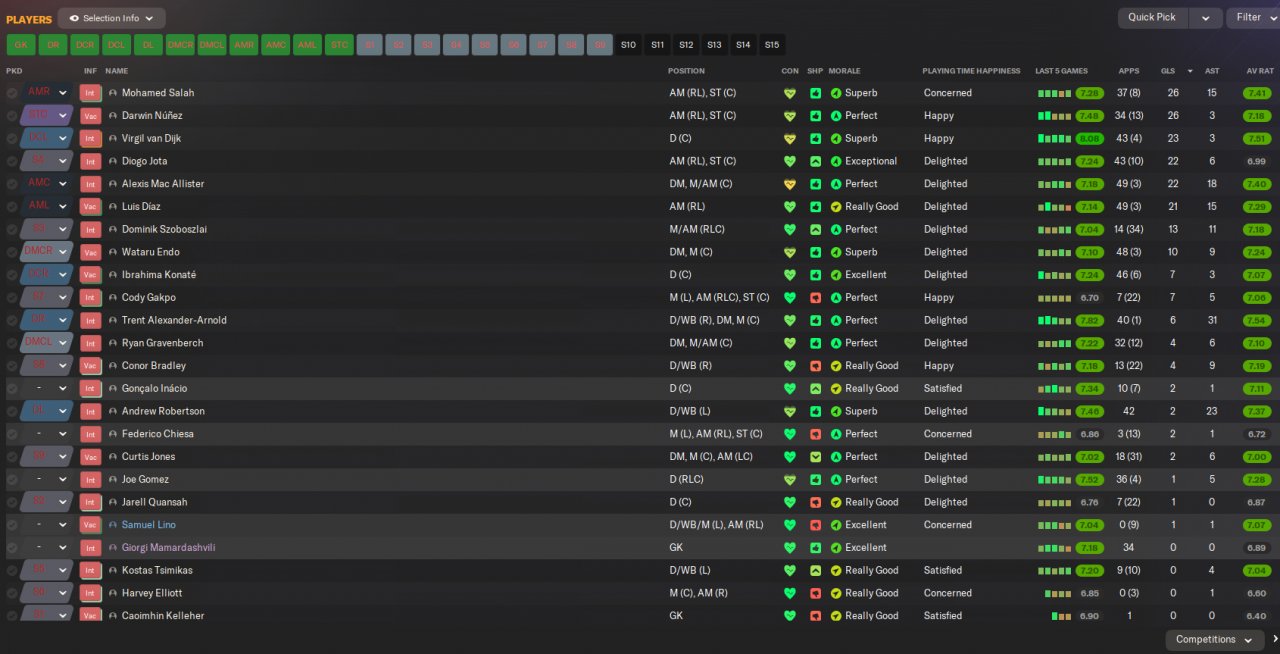Click Trent Alexander-Arnold's 7.54 average rating badge
Viewport: 1280px width, 654px height.
tap(1257, 321)
